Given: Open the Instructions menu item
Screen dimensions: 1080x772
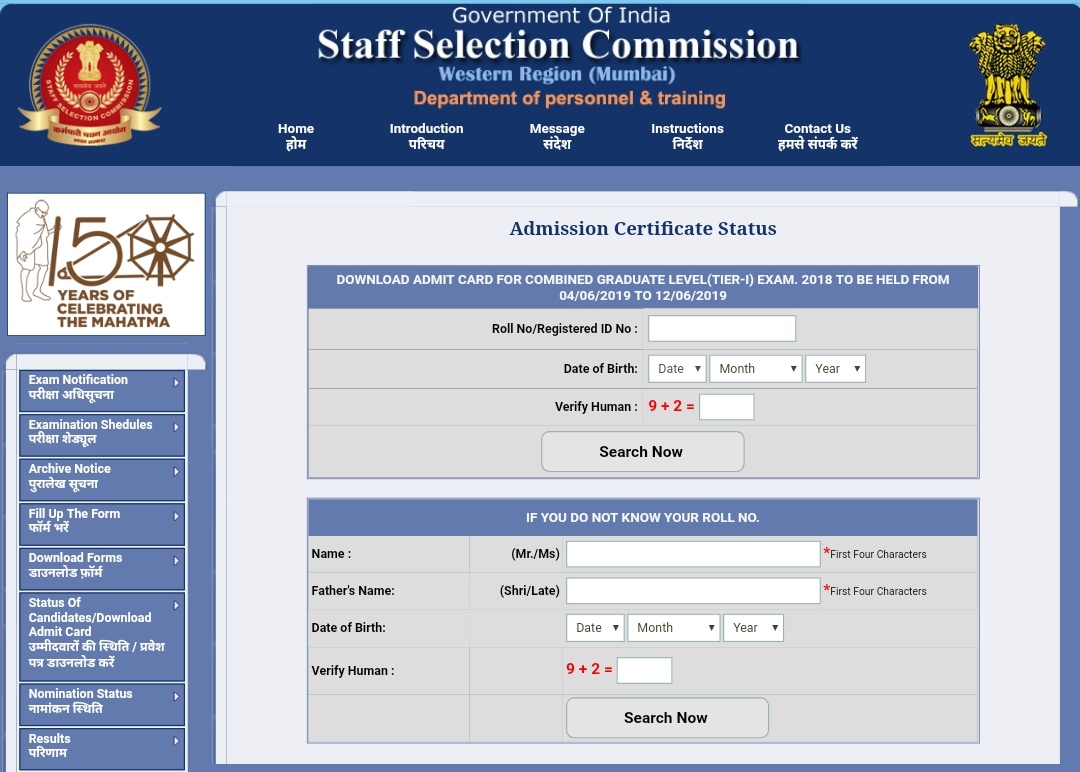Looking at the screenshot, I should pos(687,136).
